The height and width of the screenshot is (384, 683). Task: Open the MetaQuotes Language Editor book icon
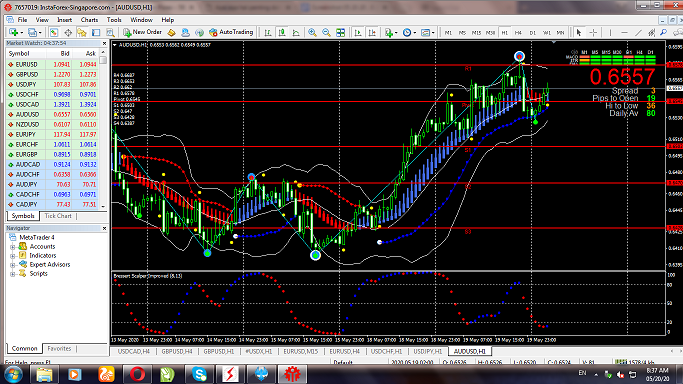(172, 32)
